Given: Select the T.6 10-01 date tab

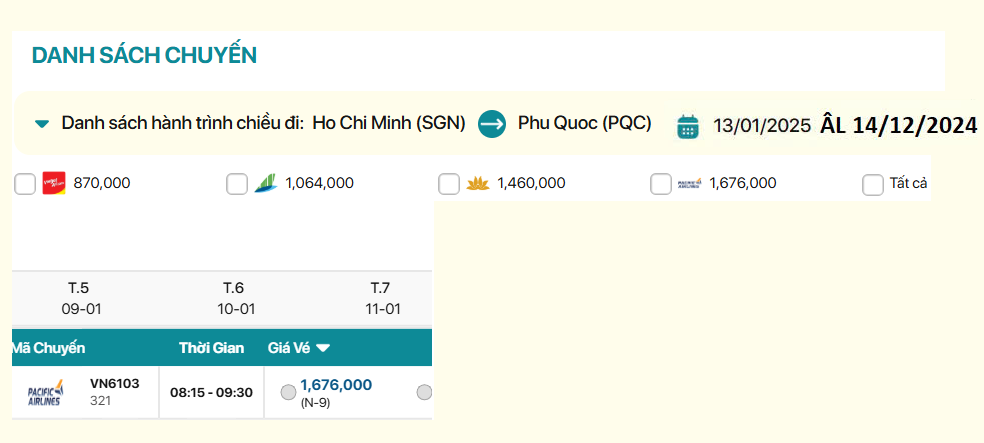Looking at the screenshot, I should coord(236,298).
